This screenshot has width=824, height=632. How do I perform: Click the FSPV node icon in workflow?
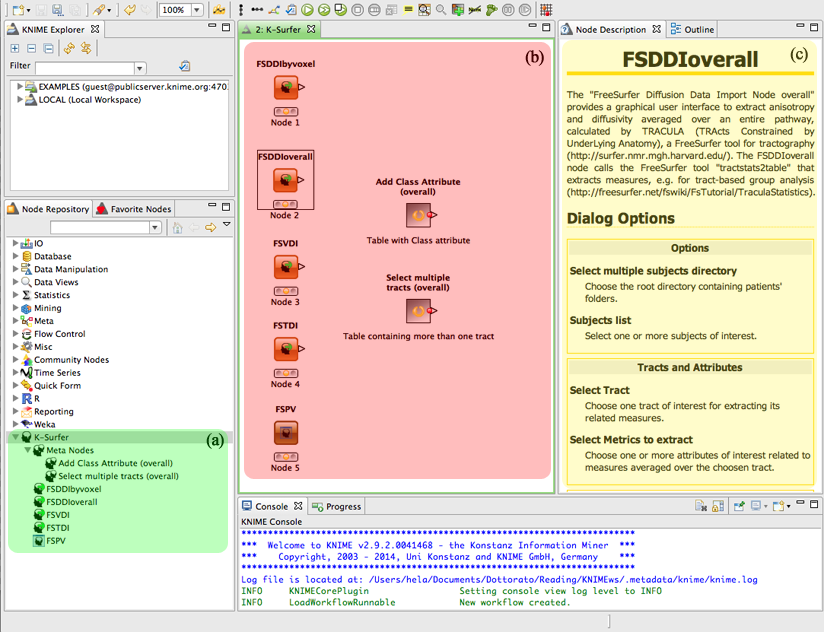tap(286, 433)
